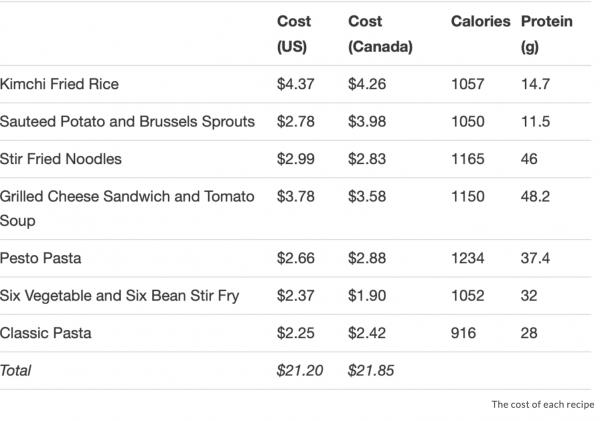The height and width of the screenshot is (421, 600).
Task: Click the Calories column header
Action: pyautogui.click(x=480, y=21)
